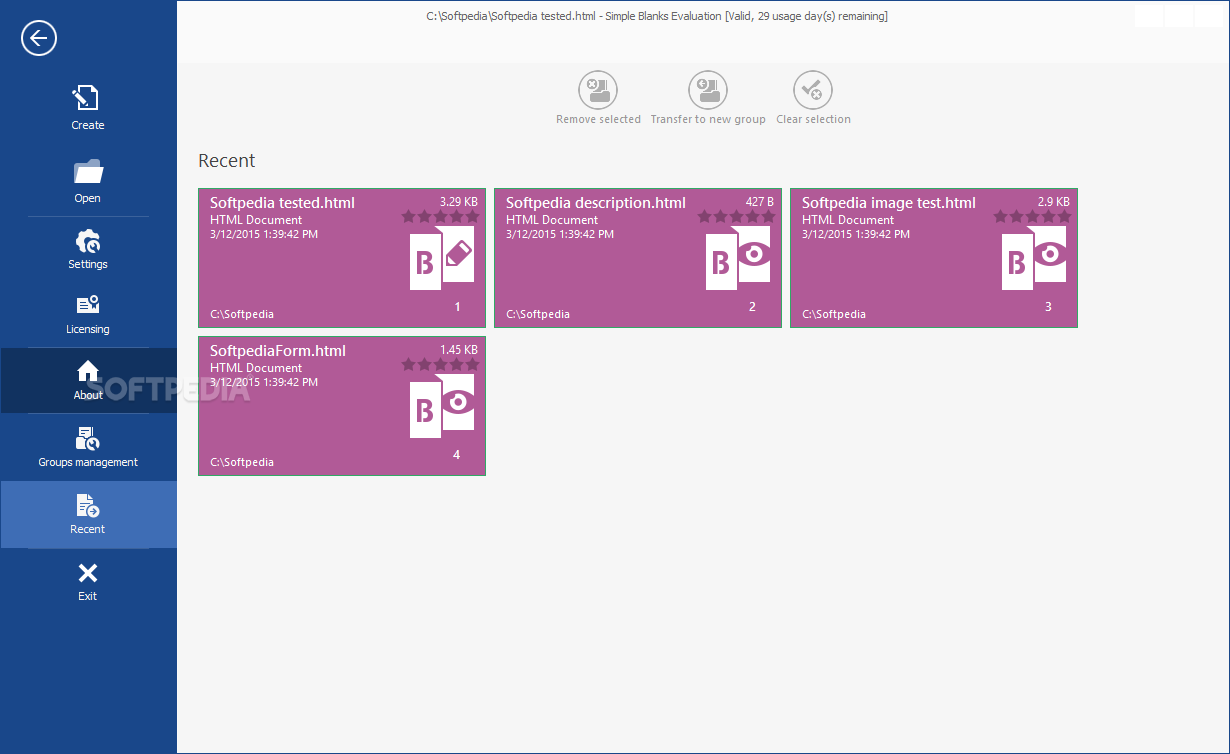This screenshot has height=754, width=1230.
Task: Rate Softpedia tested.html using its stars
Action: coord(440,216)
